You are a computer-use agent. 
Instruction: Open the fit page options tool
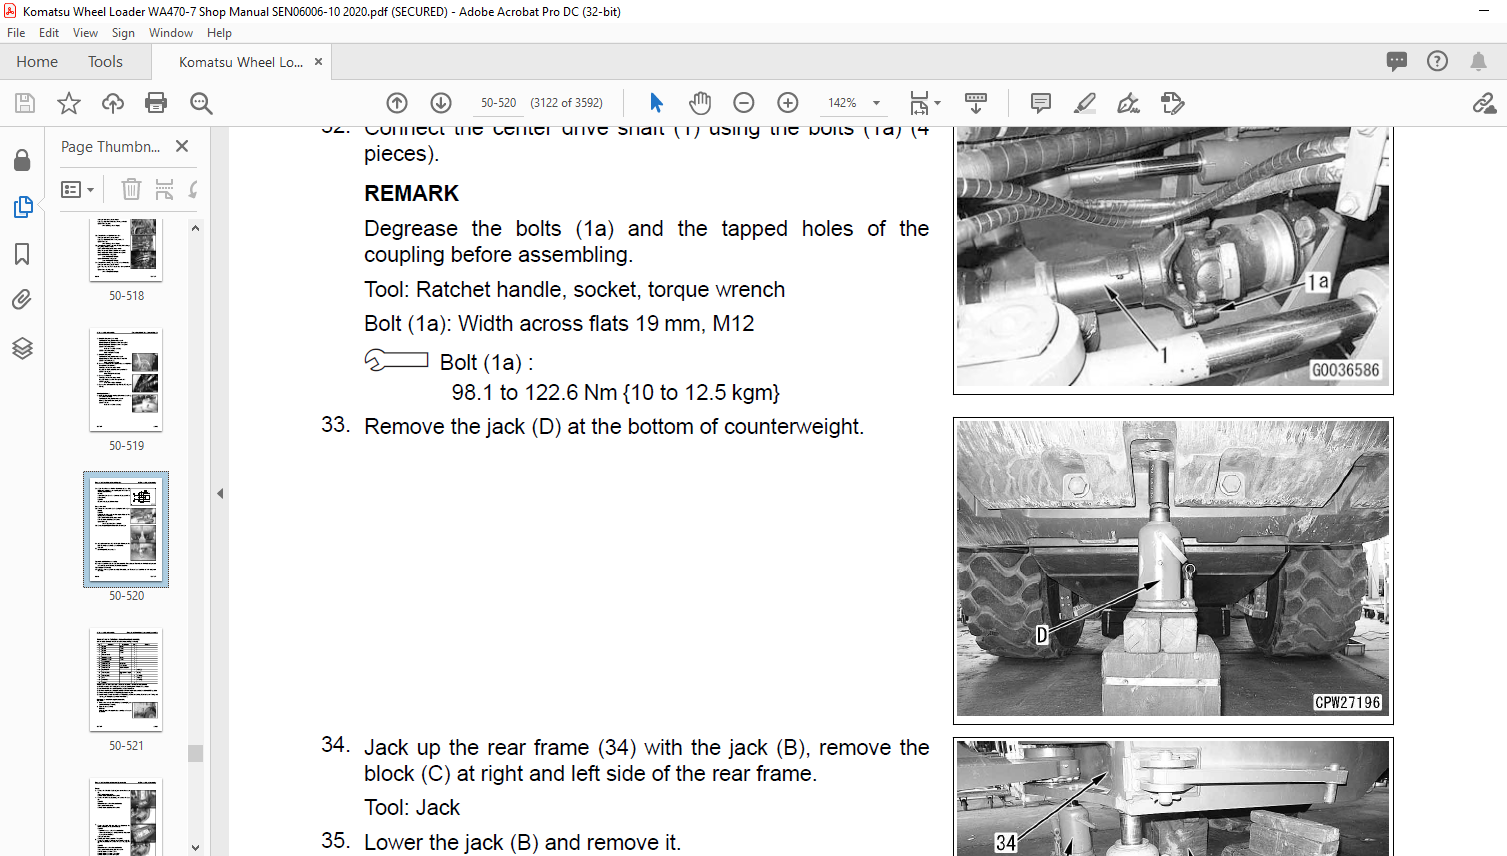pyautogui.click(x=925, y=103)
